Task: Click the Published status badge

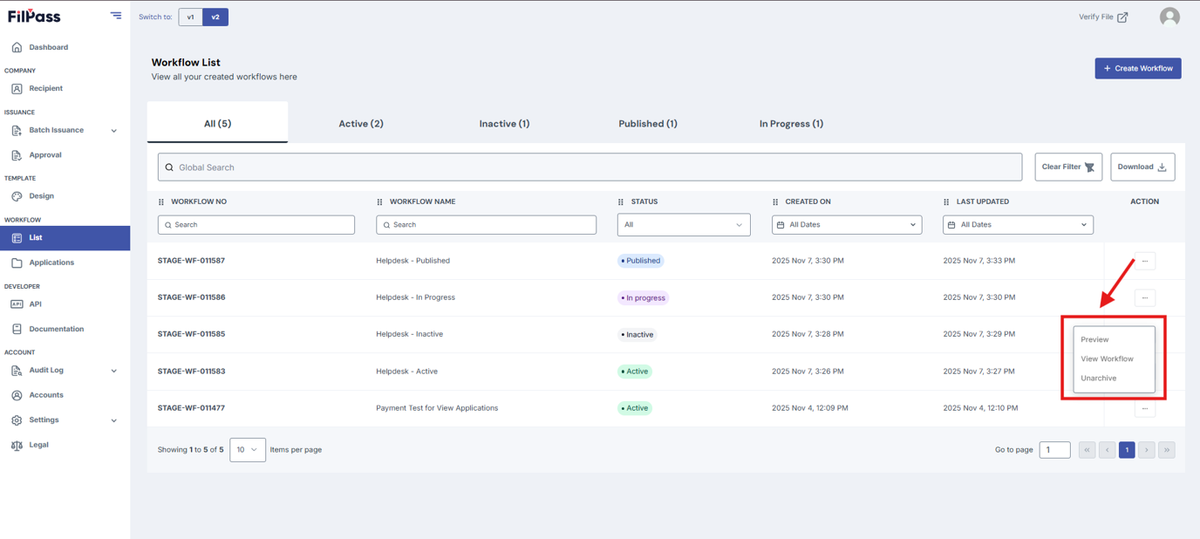Action: coord(640,260)
